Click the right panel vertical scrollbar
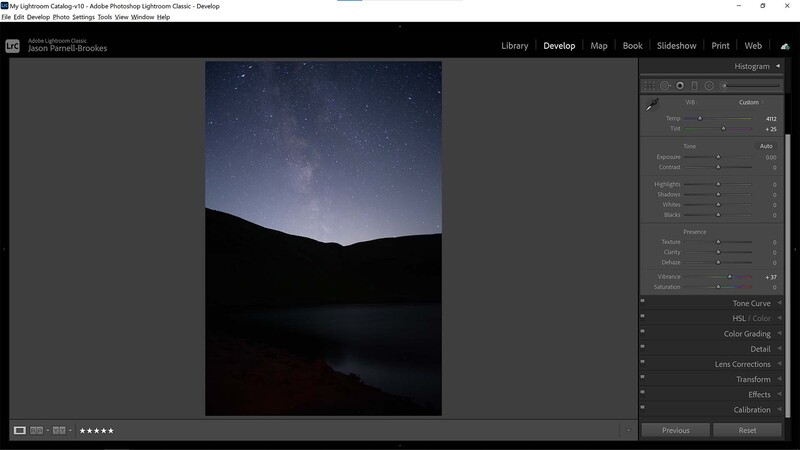 [x=788, y=276]
